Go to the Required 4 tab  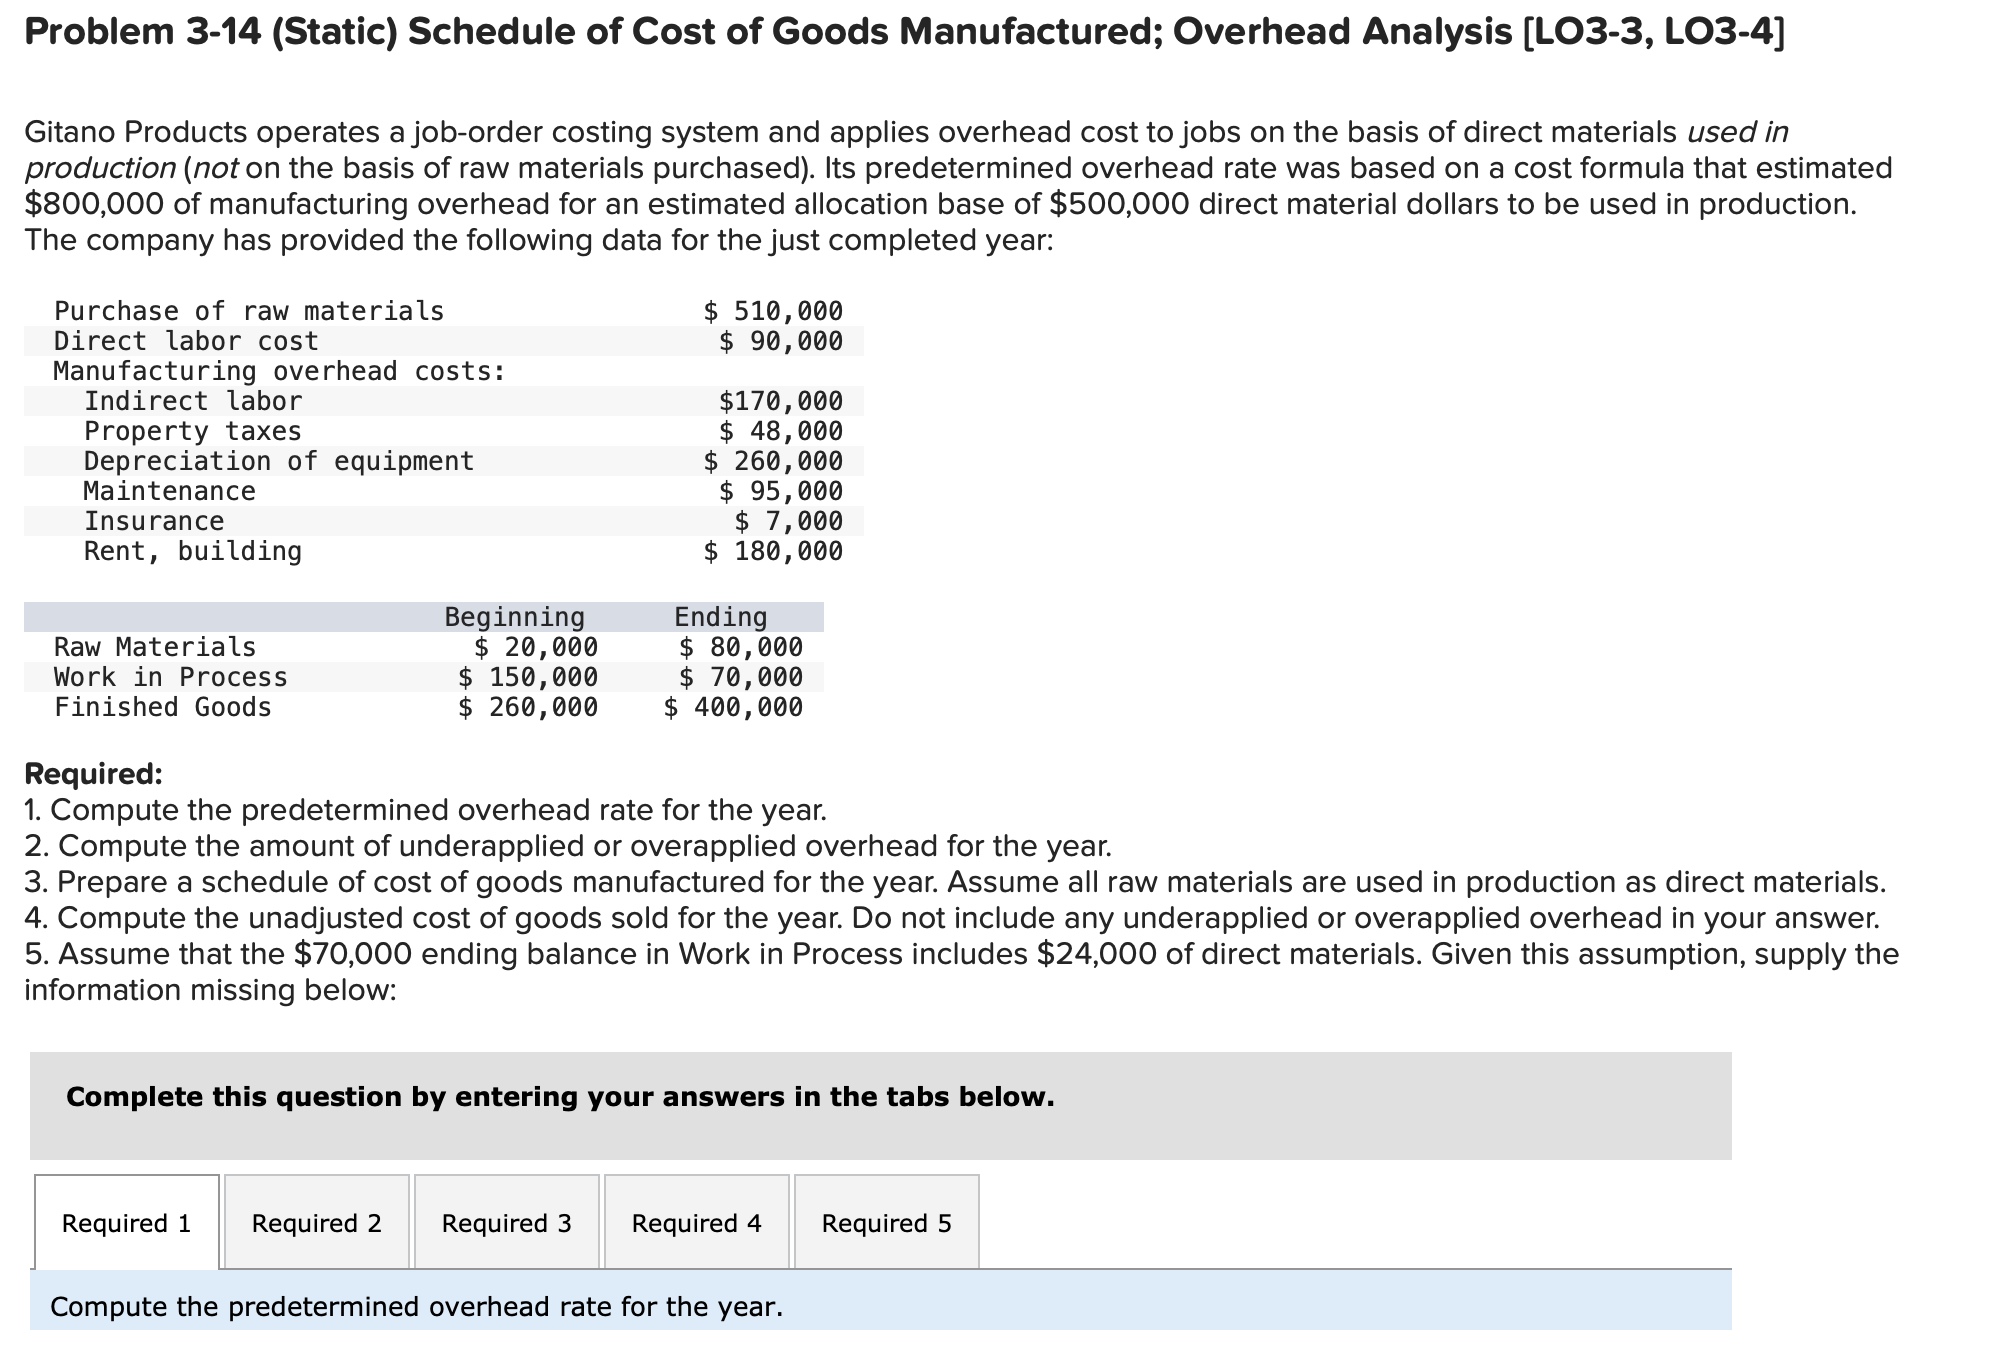tap(697, 1222)
